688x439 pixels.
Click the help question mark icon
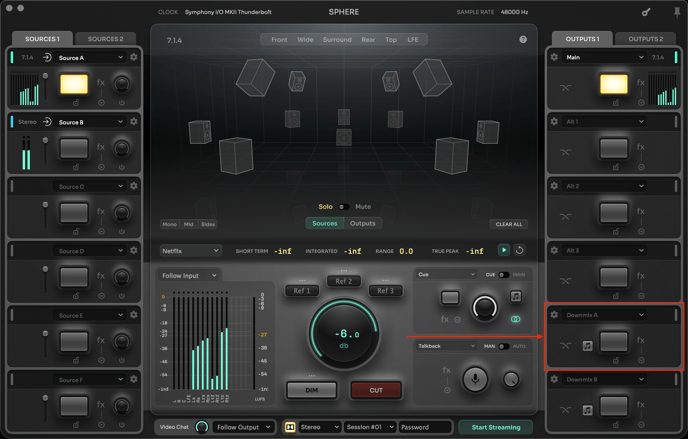click(x=523, y=40)
